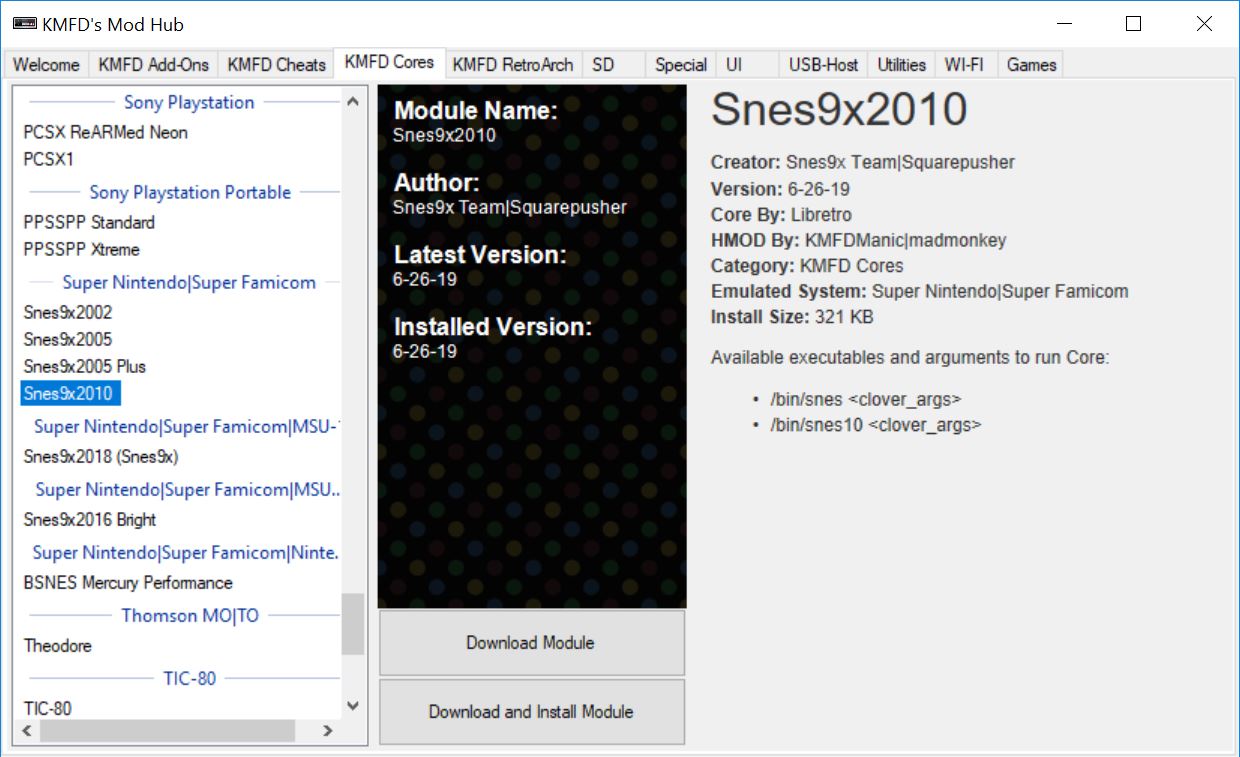
Task: Choose PPSSPP Xtreme in the list
Action: tap(81, 249)
